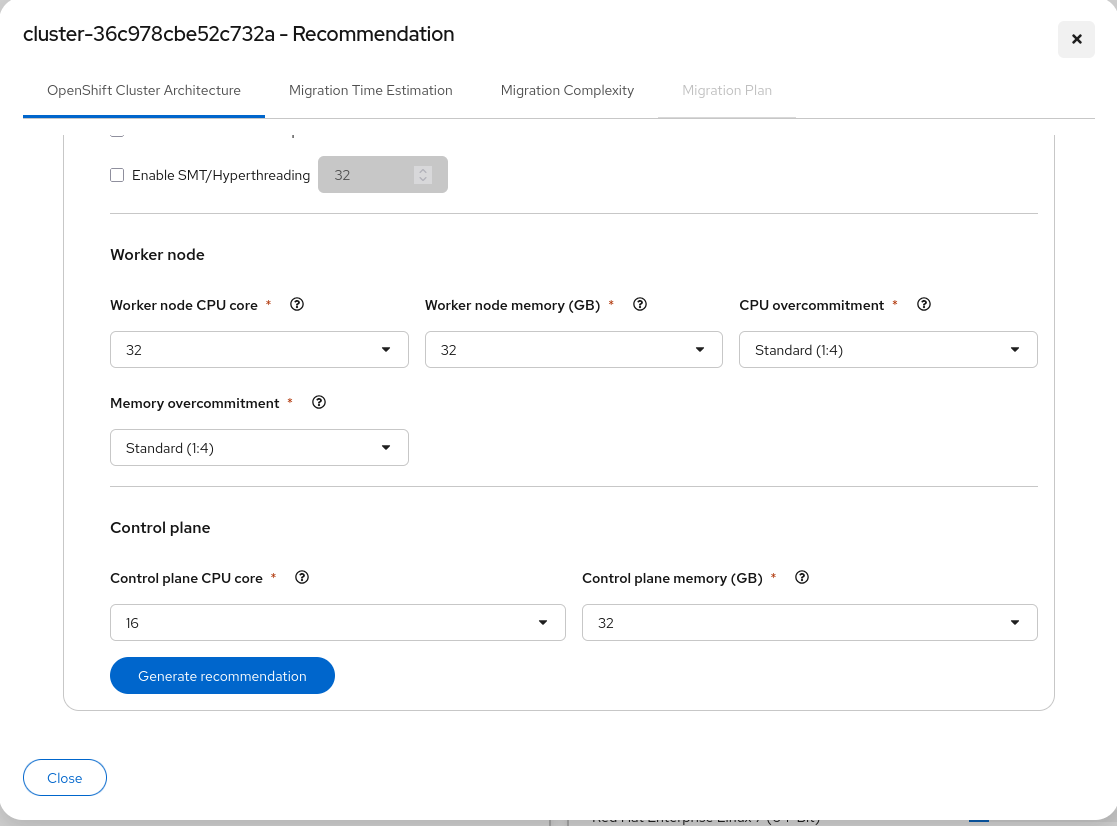Image resolution: width=1117 pixels, height=826 pixels.
Task: Open Control plane CPU core help icon
Action: click(x=302, y=577)
